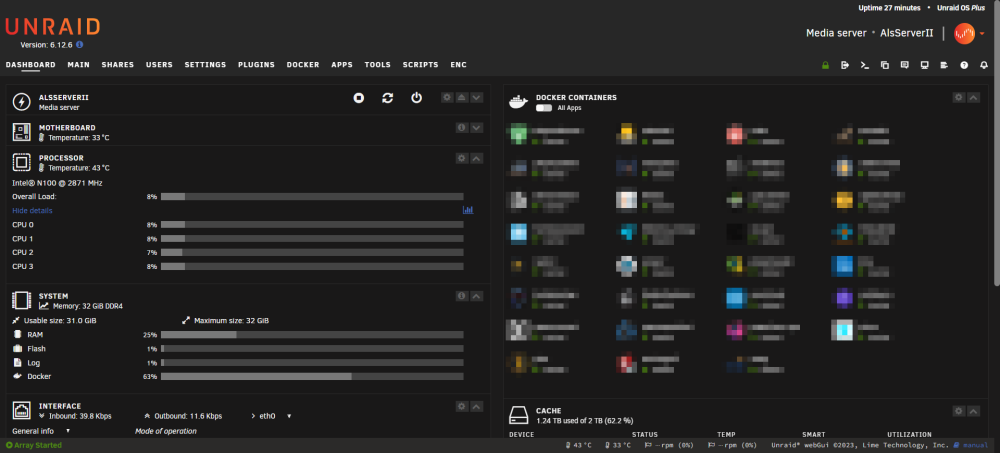Screen dimensions: 1000x453
Task: Toggle the All Apps switch
Action: [544, 108]
